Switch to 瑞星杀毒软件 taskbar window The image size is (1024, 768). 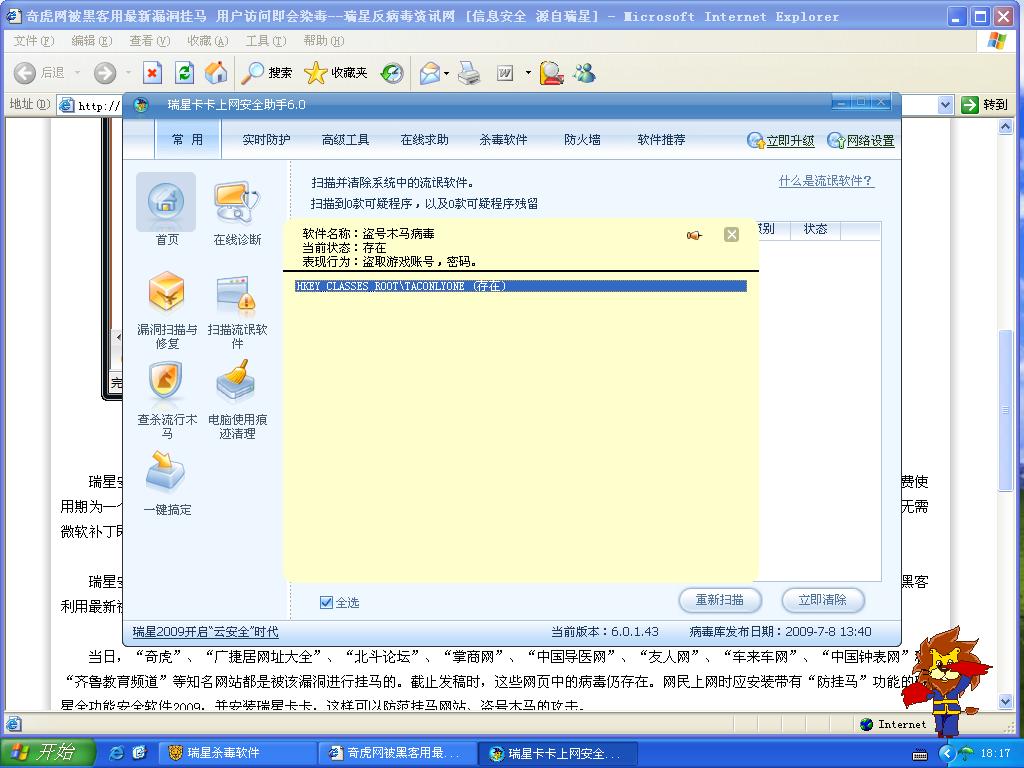coord(236,753)
